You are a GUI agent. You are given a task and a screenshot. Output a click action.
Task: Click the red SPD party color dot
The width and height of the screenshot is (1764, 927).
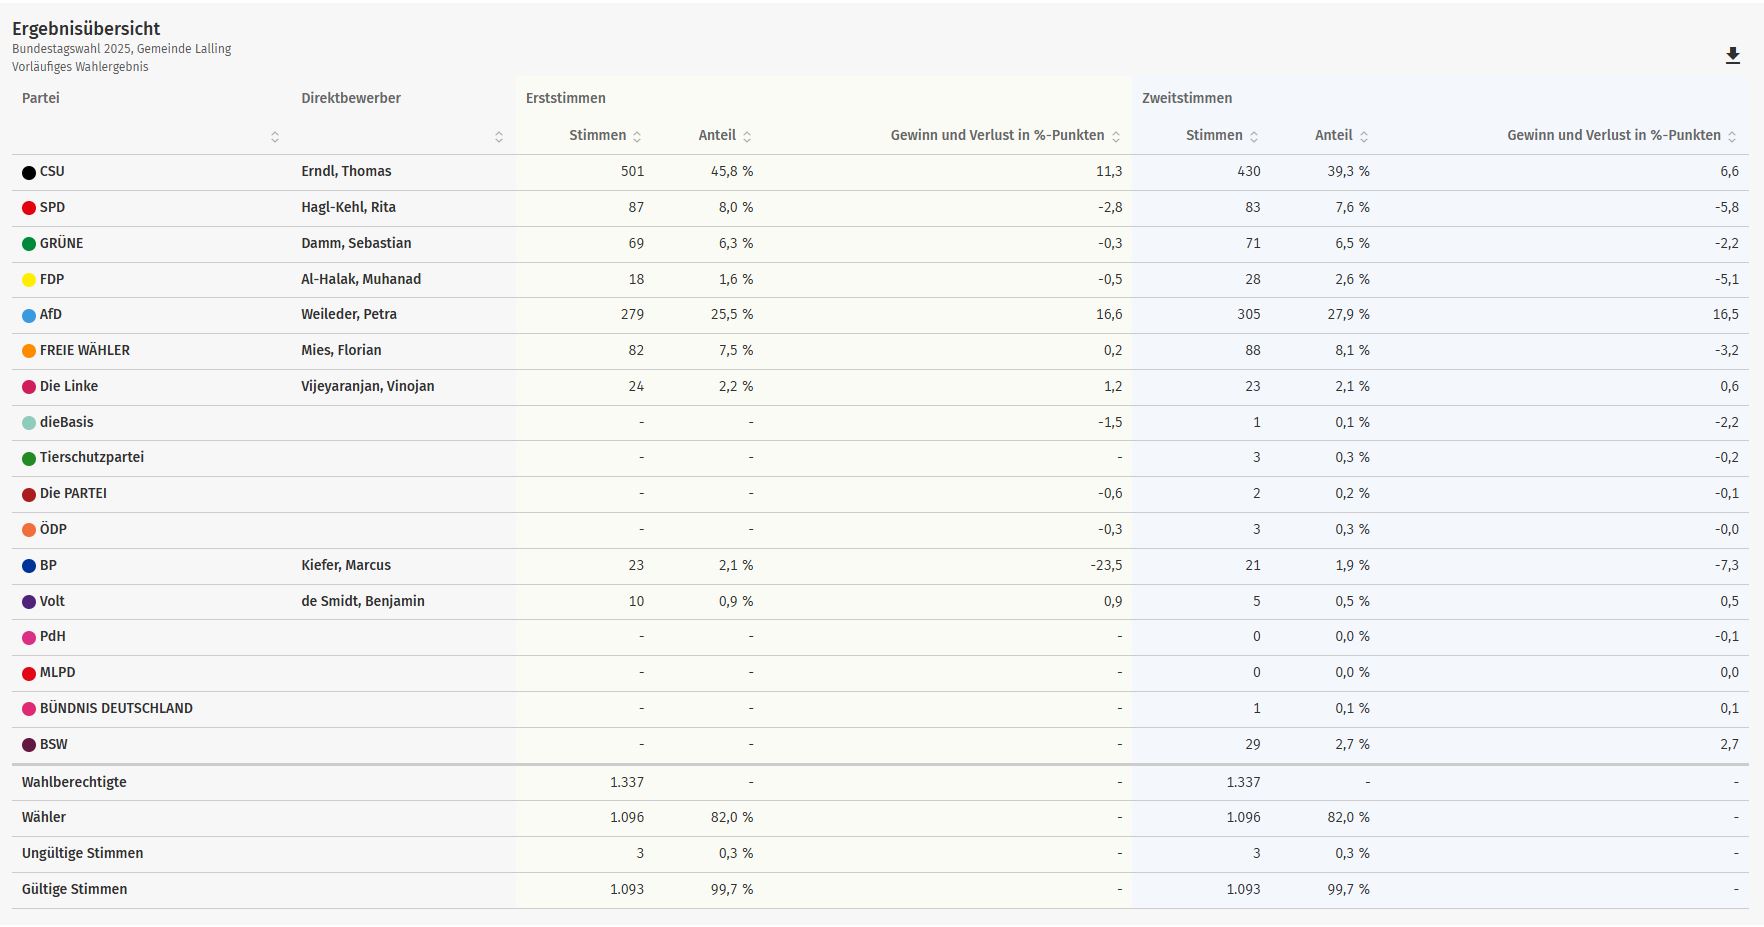click(29, 208)
